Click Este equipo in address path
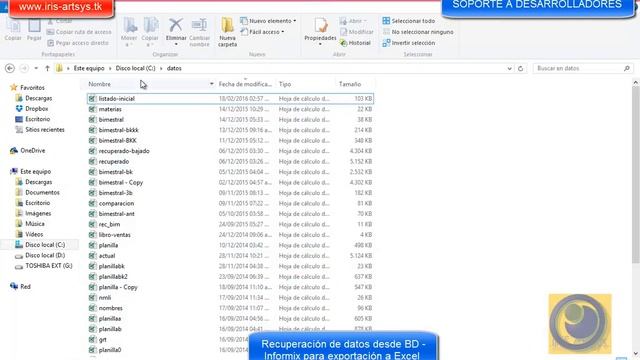640x360 pixels. coord(89,69)
